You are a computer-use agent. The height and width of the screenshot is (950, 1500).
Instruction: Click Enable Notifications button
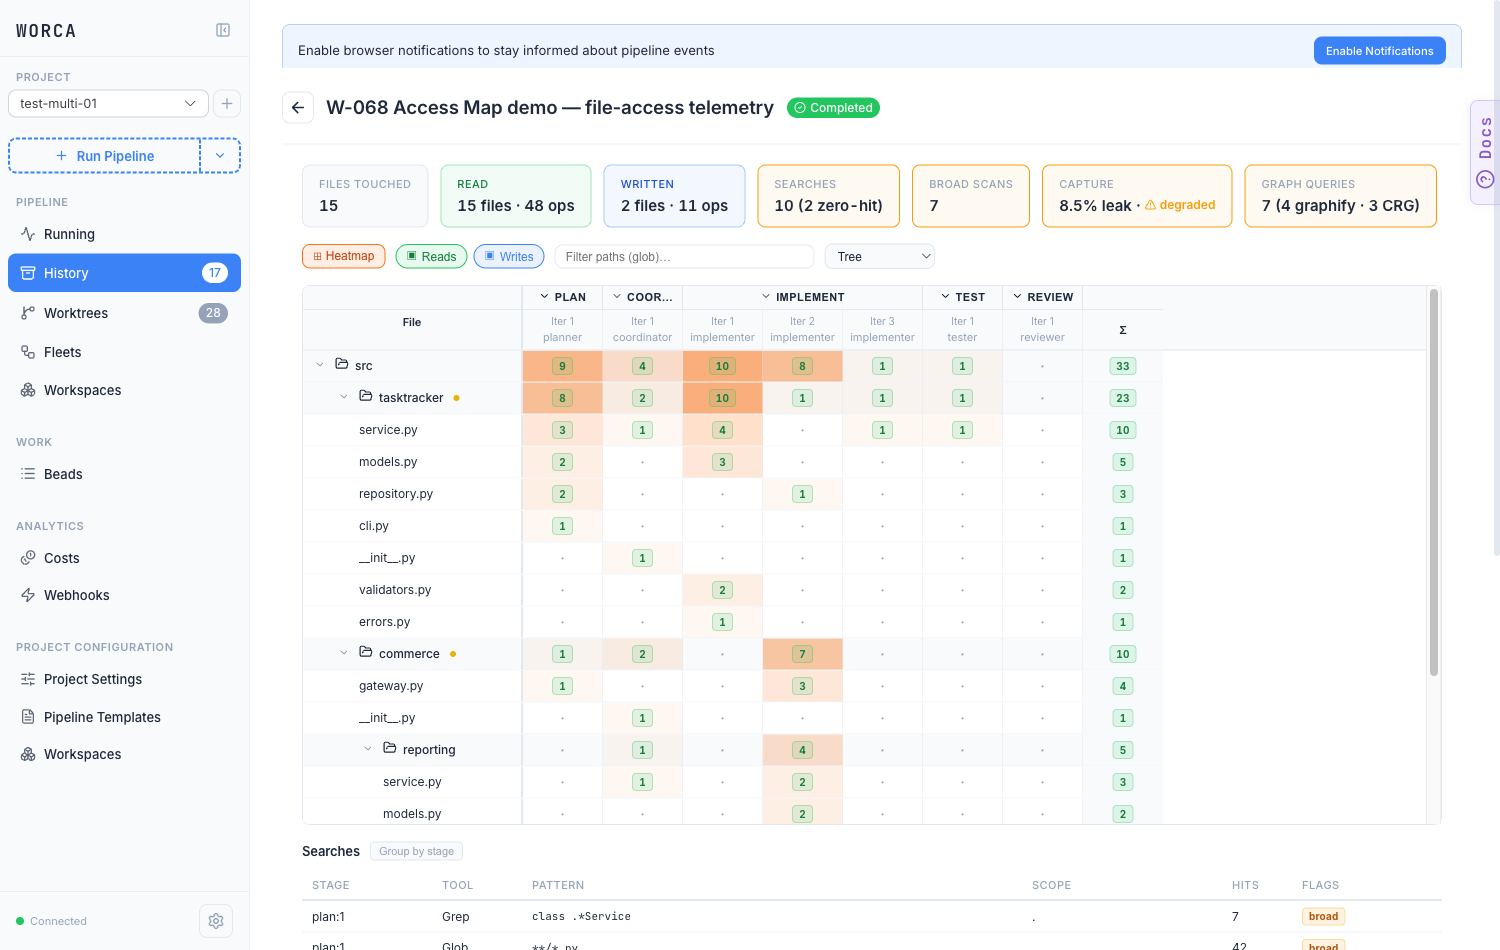coord(1379,51)
